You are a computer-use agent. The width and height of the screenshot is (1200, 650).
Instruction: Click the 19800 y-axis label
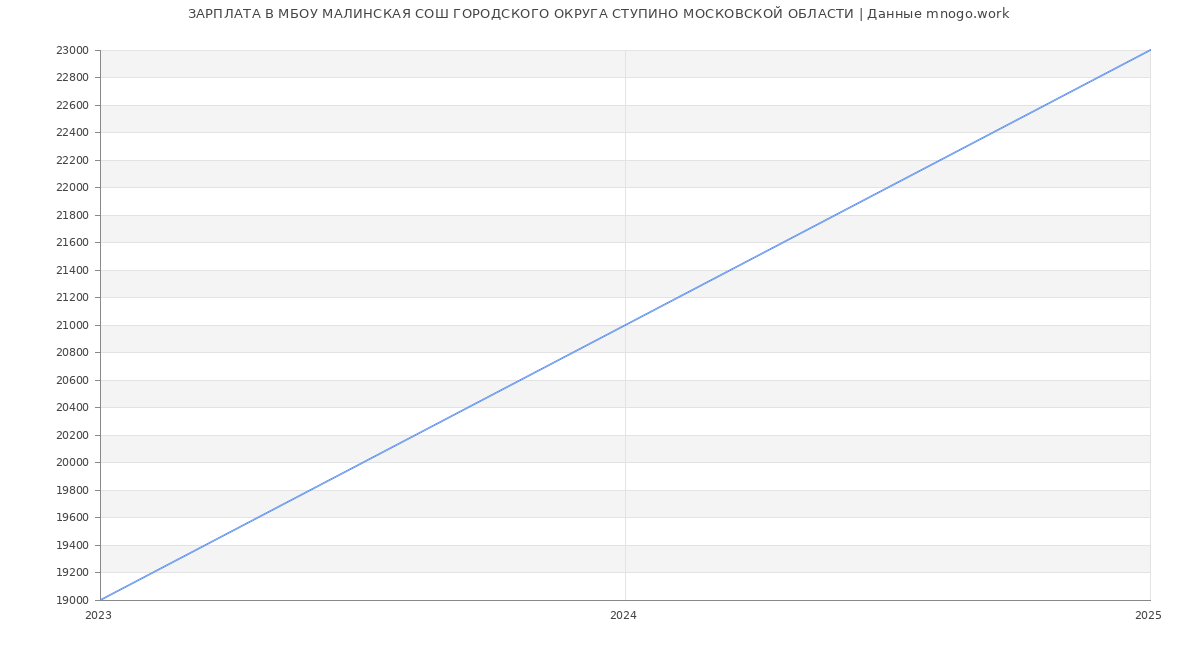[x=72, y=490]
